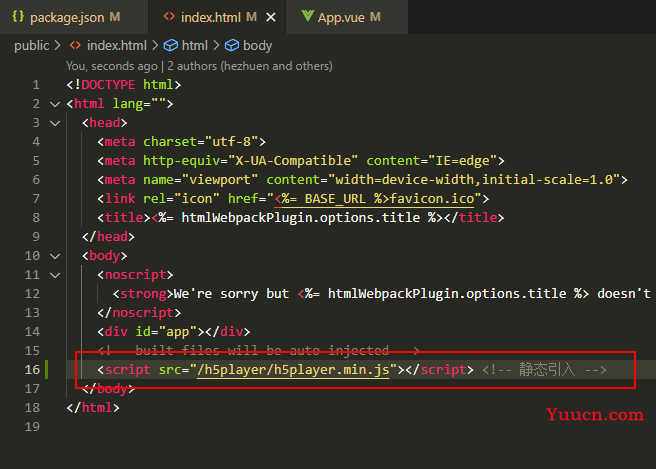656x469 pixels.
Task: Collapse the body section fold on line 10
Action: tap(55, 256)
